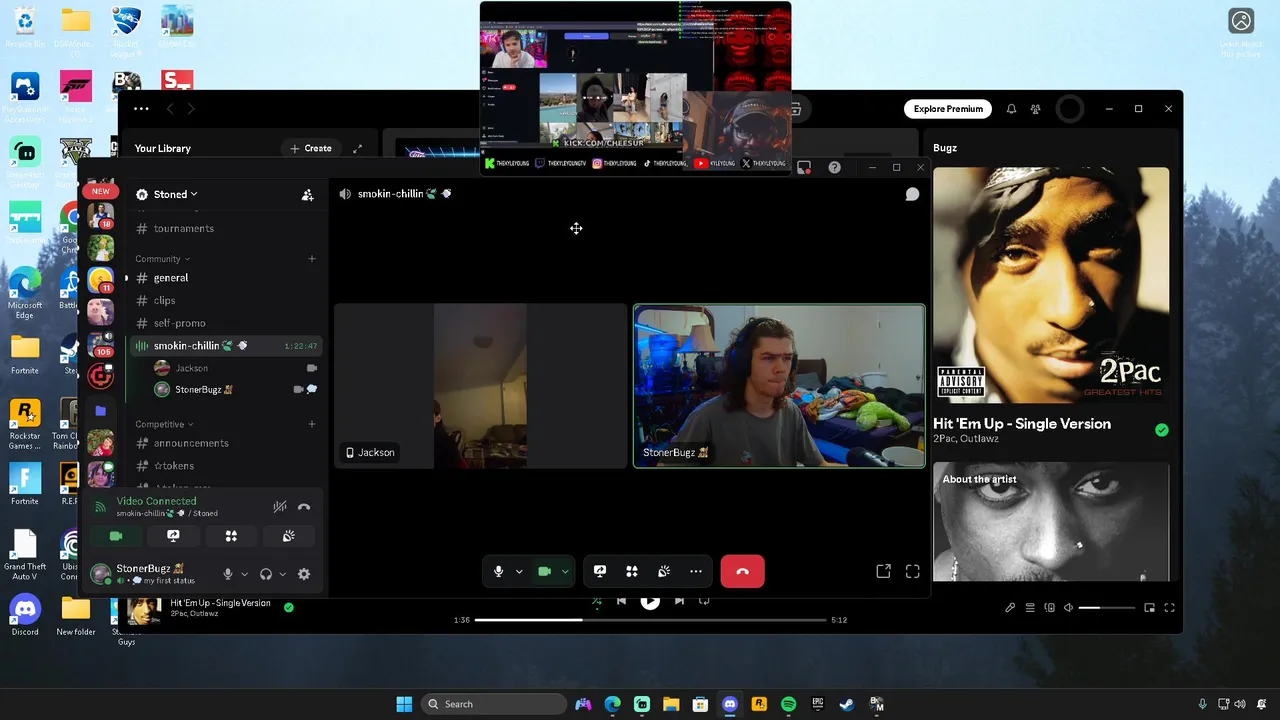
Task: Expand Your Library in Spotify
Action: [x=357, y=148]
